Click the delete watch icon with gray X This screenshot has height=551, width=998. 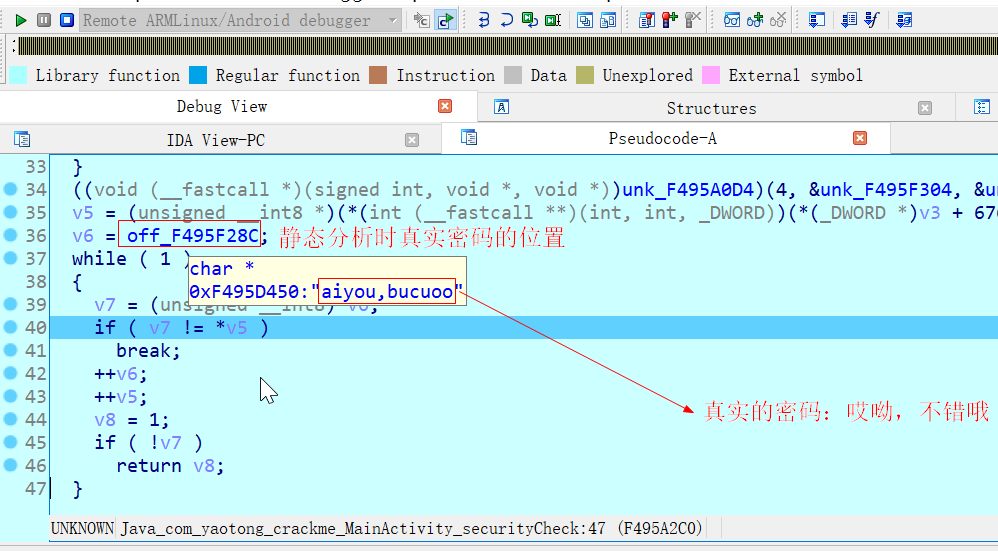pos(778,20)
